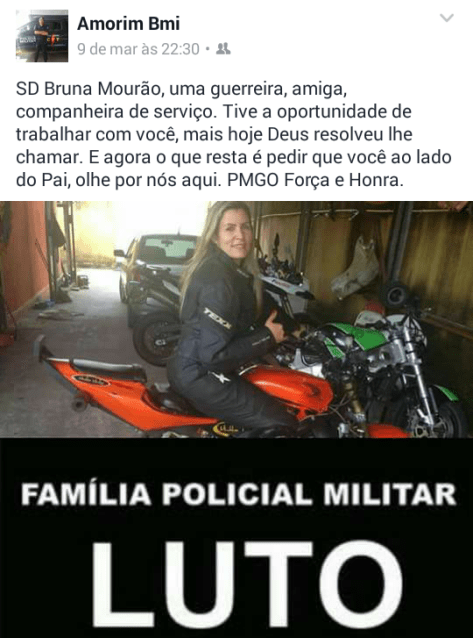
Task: Open the post options chevron menu
Action: [447, 18]
